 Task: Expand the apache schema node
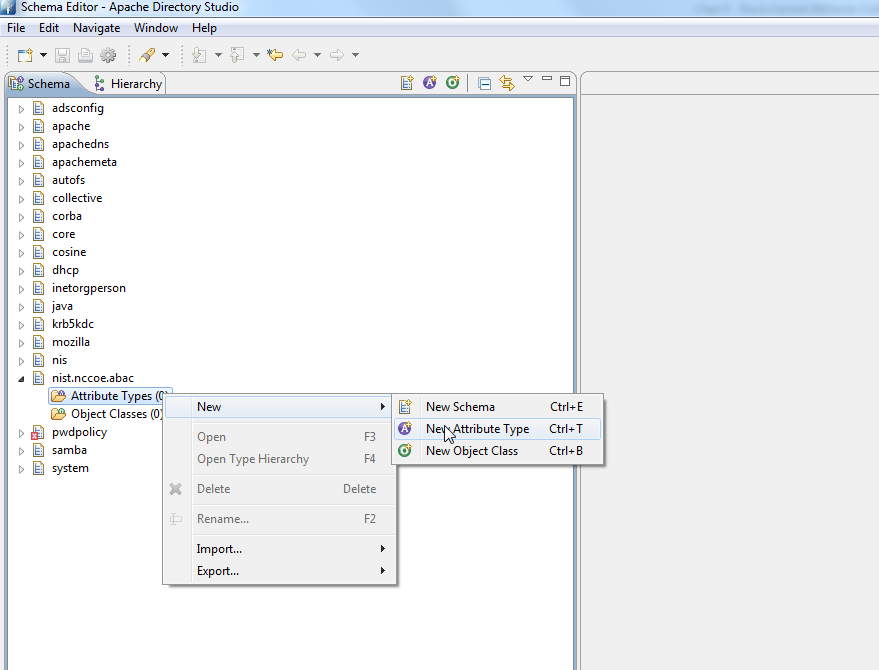pos(21,127)
